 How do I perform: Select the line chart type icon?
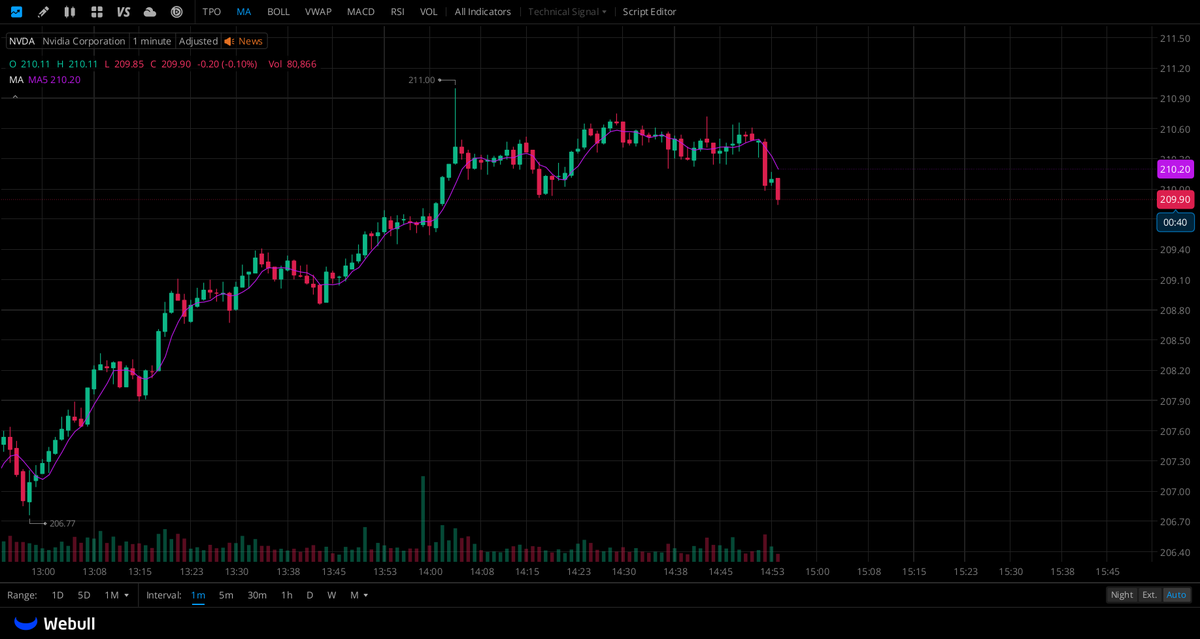(x=16, y=12)
